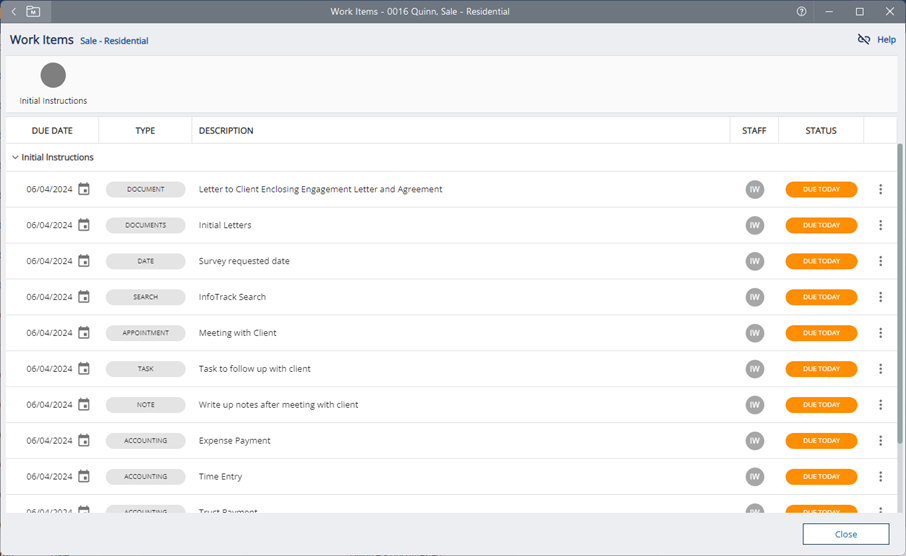Sort by the Due Date column header

click(x=52, y=131)
